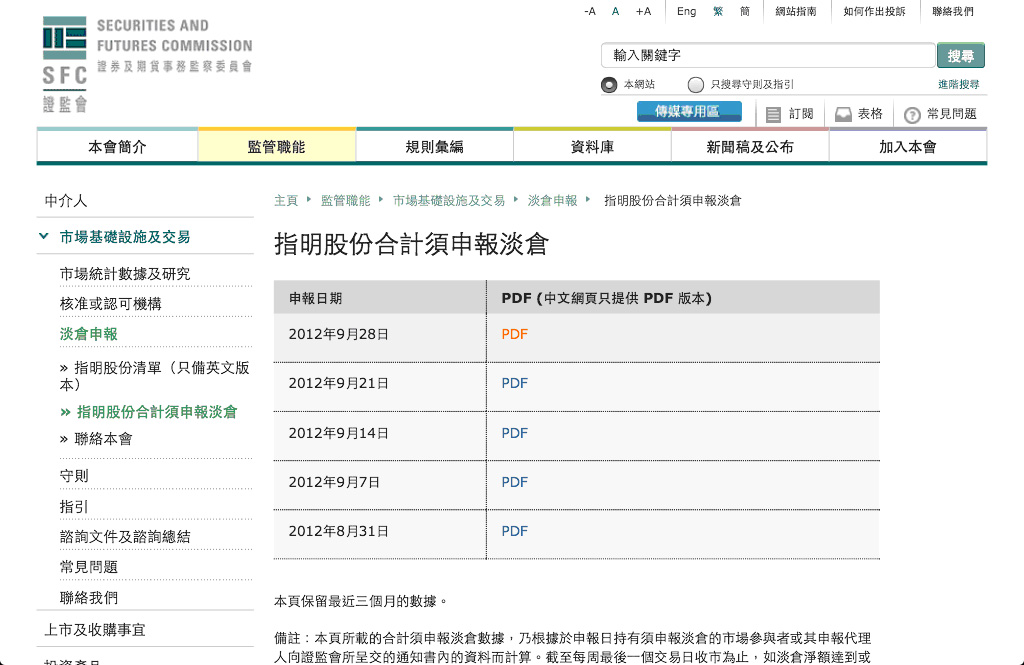Open 指明股份合計須申報淡倉 sidebar link
Image resolution: width=1024 pixels, height=665 pixels.
click(x=149, y=412)
